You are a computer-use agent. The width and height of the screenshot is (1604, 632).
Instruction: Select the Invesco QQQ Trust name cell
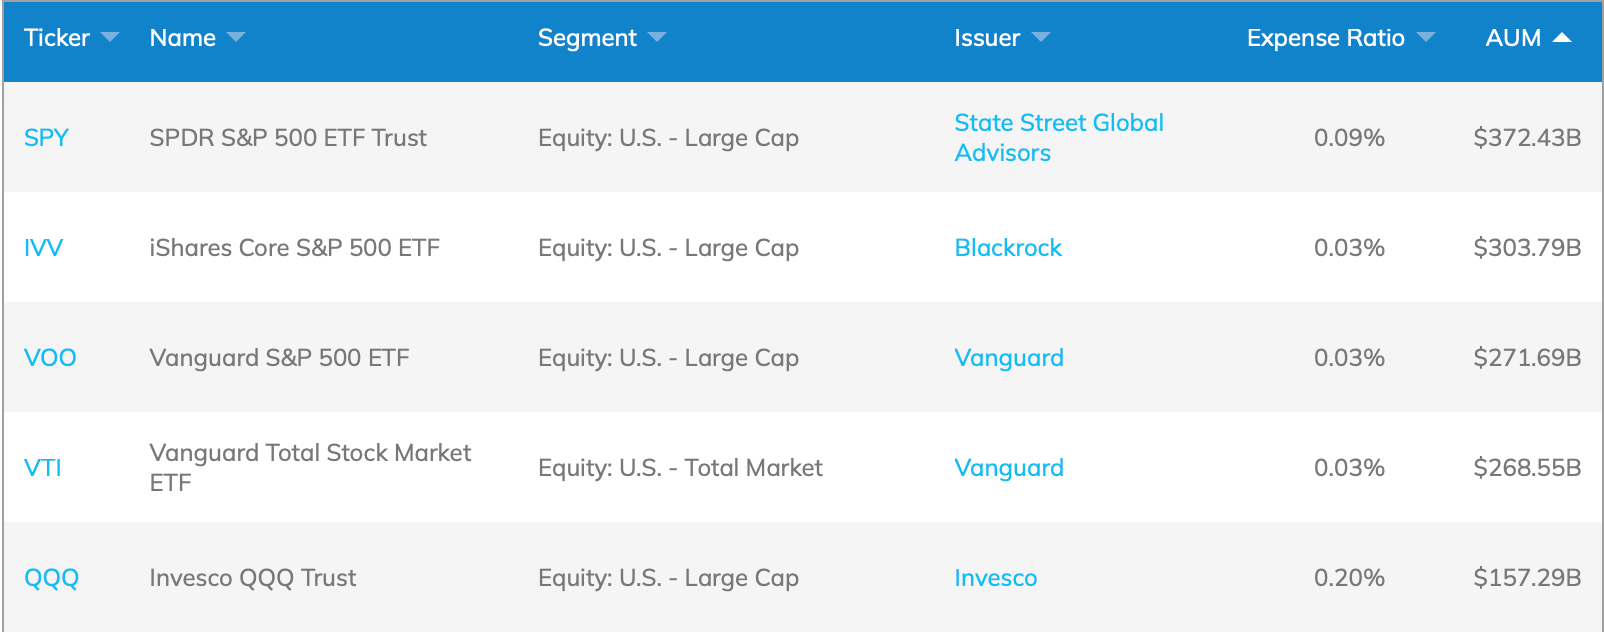253,578
